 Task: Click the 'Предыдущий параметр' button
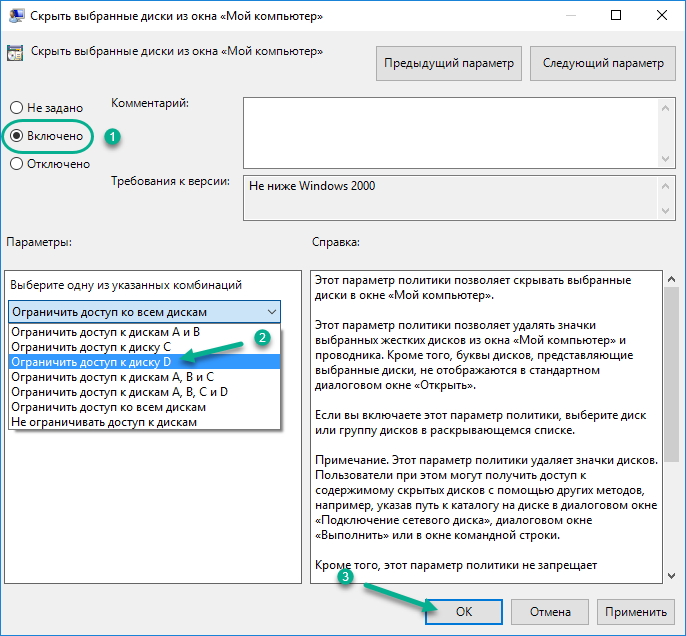[449, 63]
